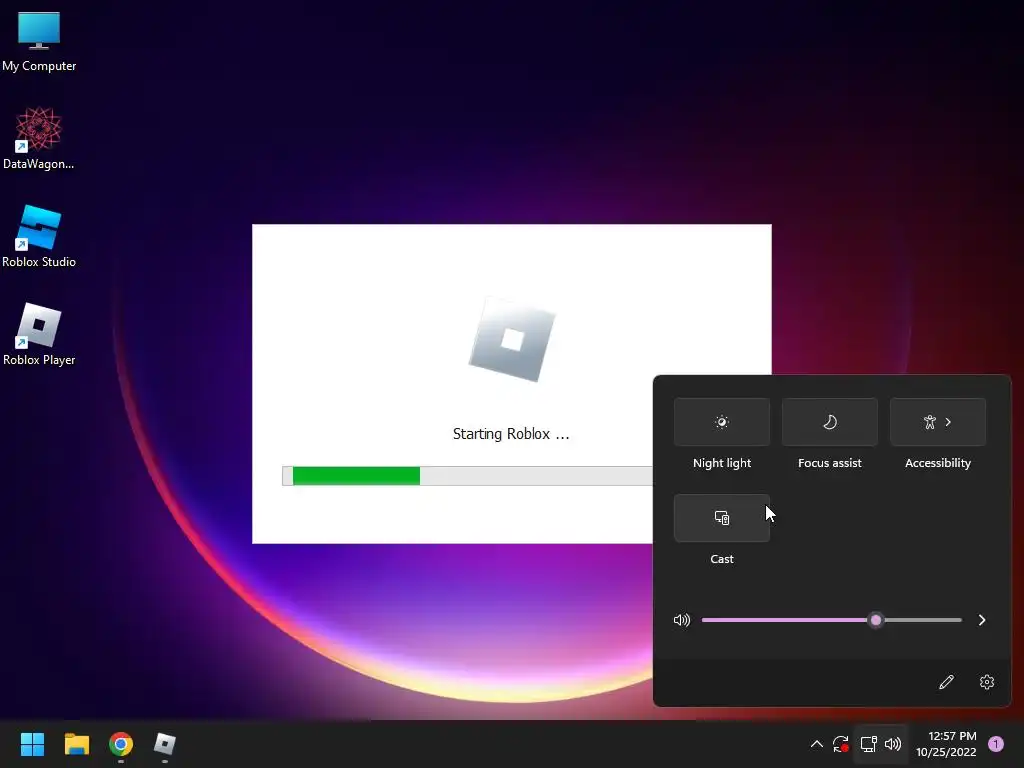The height and width of the screenshot is (768, 1024).
Task: Click the 'Night light' label text
Action: click(722, 463)
